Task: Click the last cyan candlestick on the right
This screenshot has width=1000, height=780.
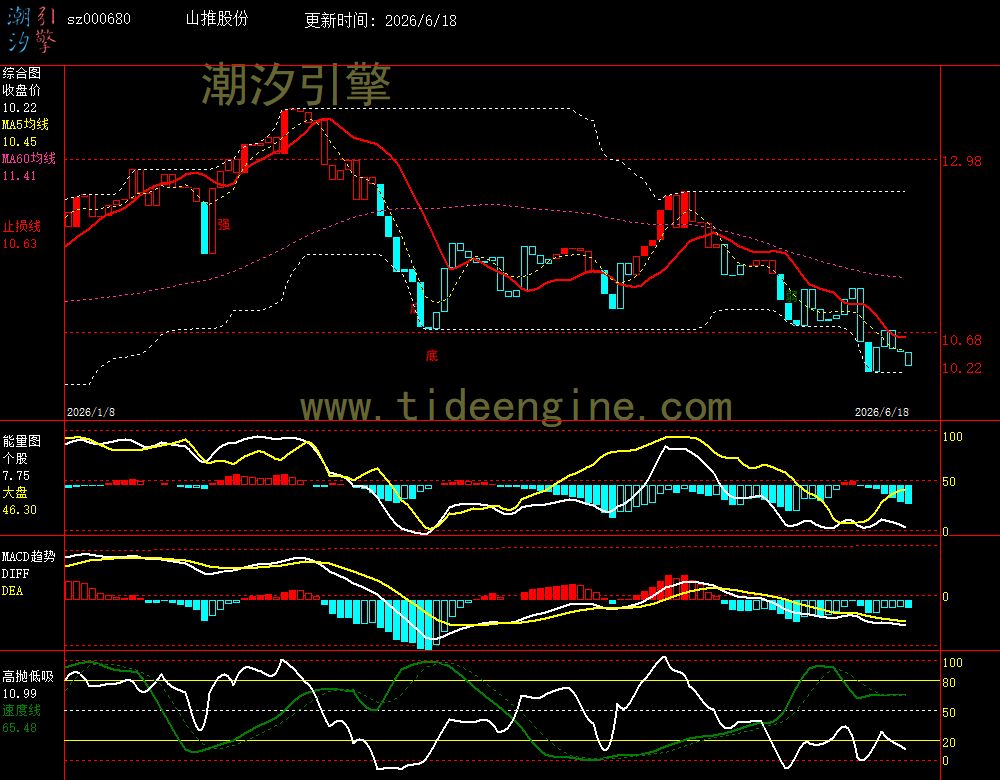Action: coord(908,358)
